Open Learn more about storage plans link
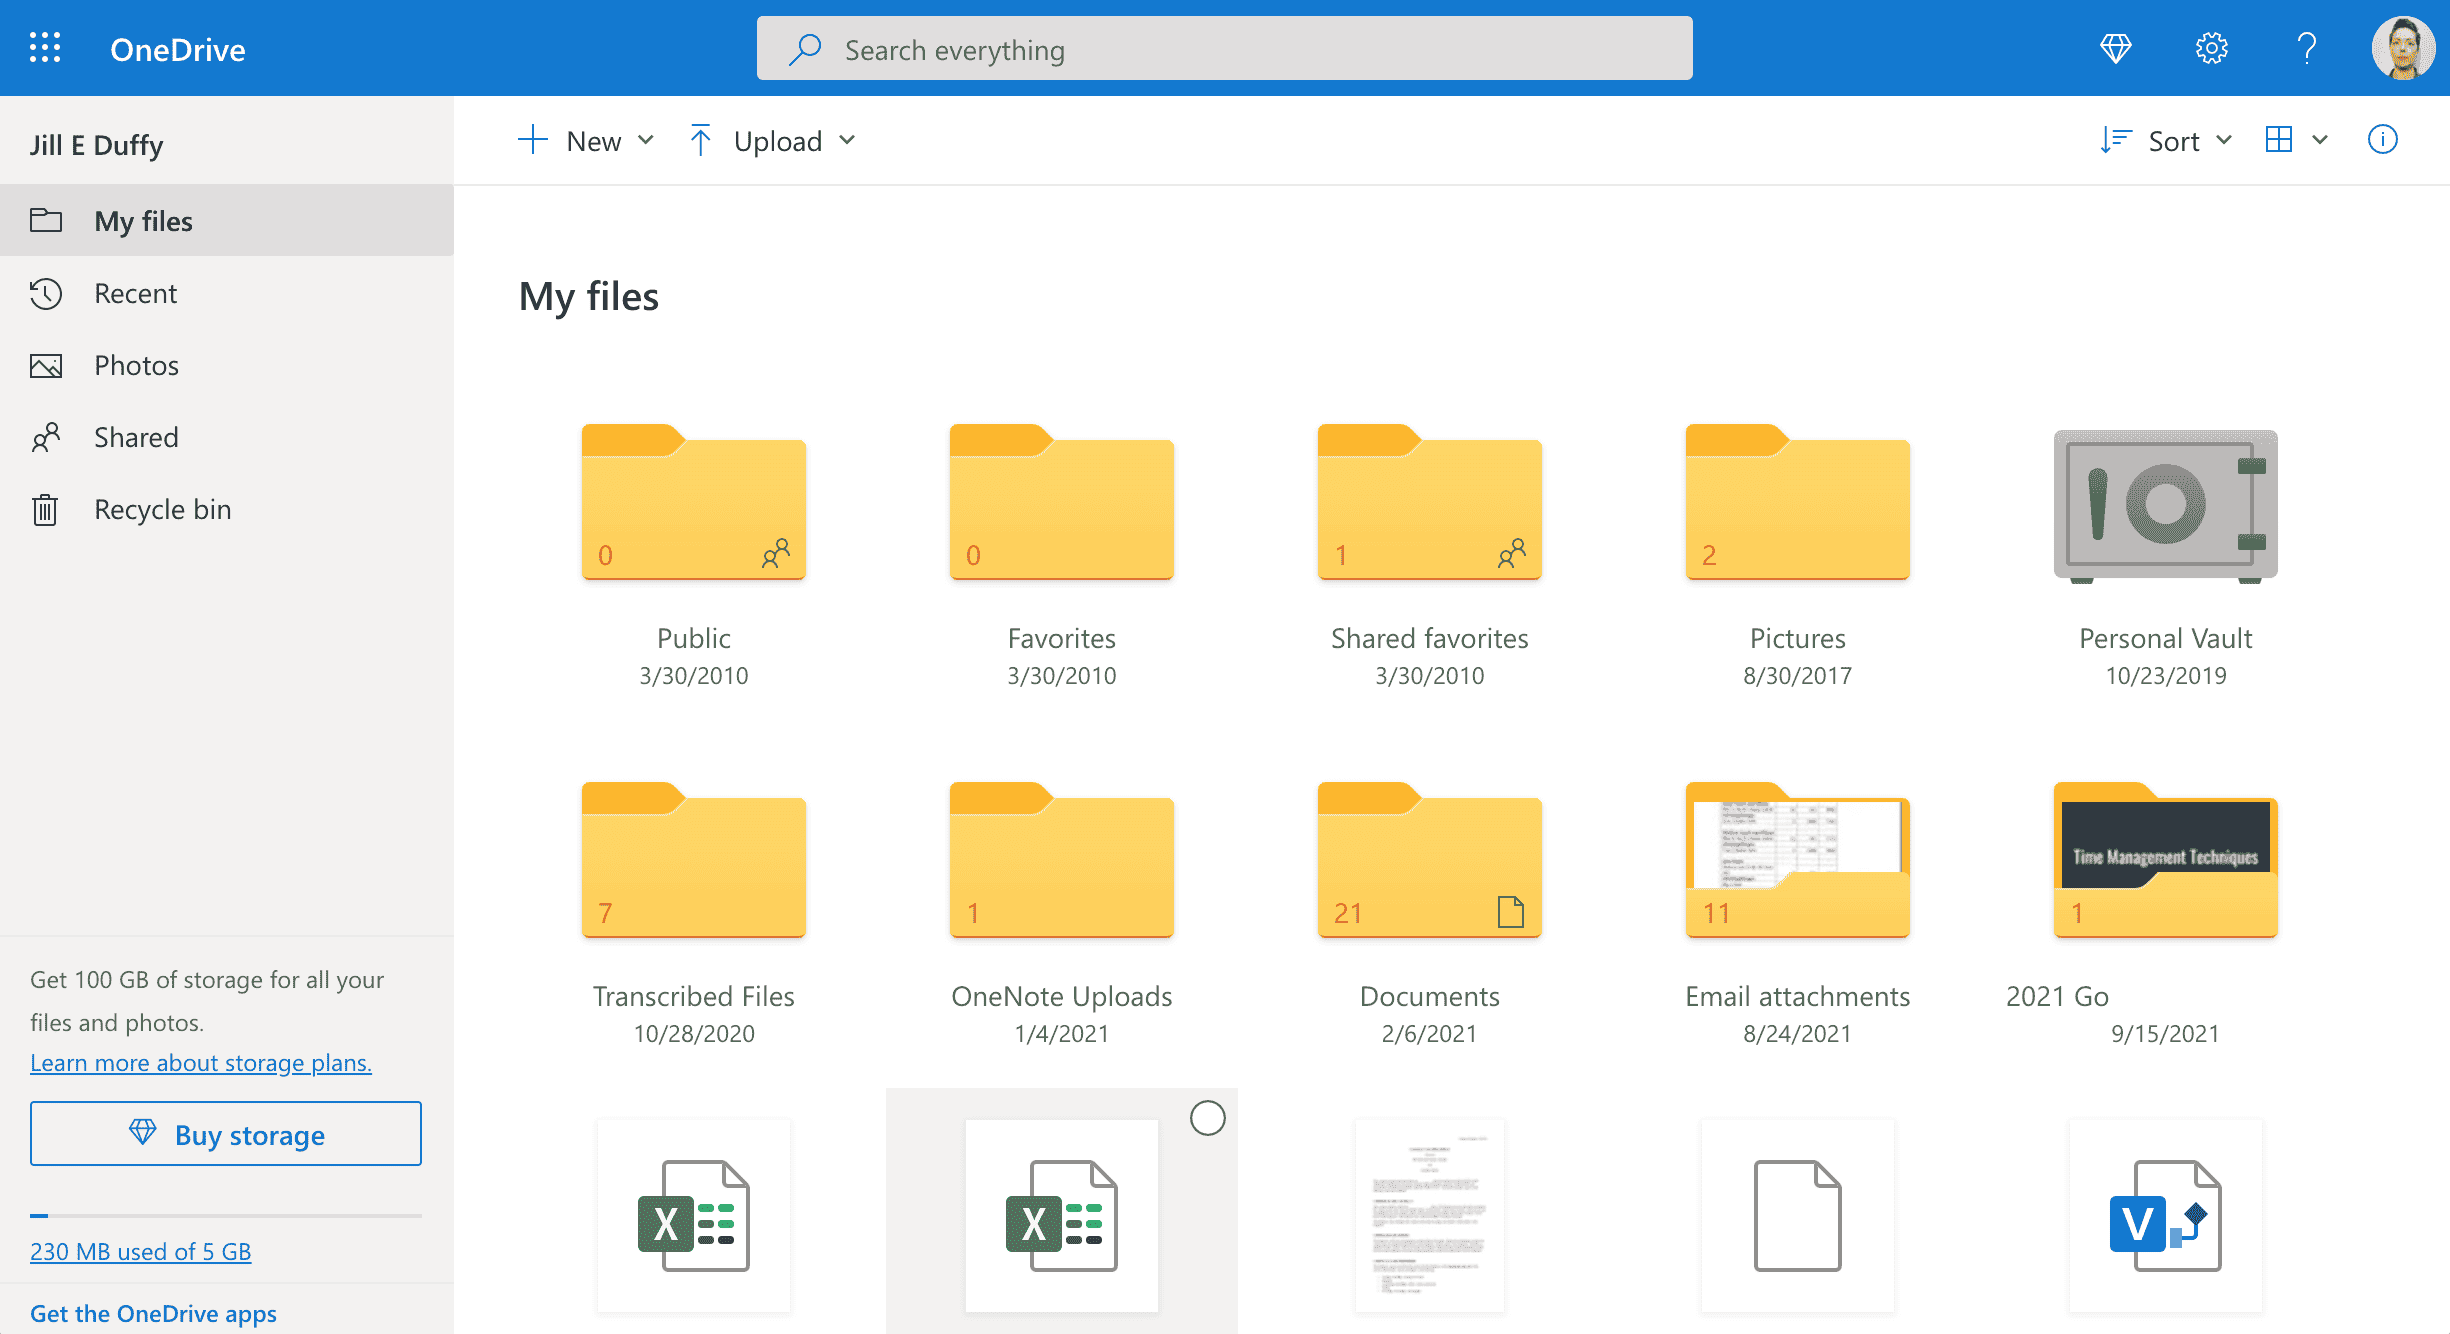 pyautogui.click(x=200, y=1062)
